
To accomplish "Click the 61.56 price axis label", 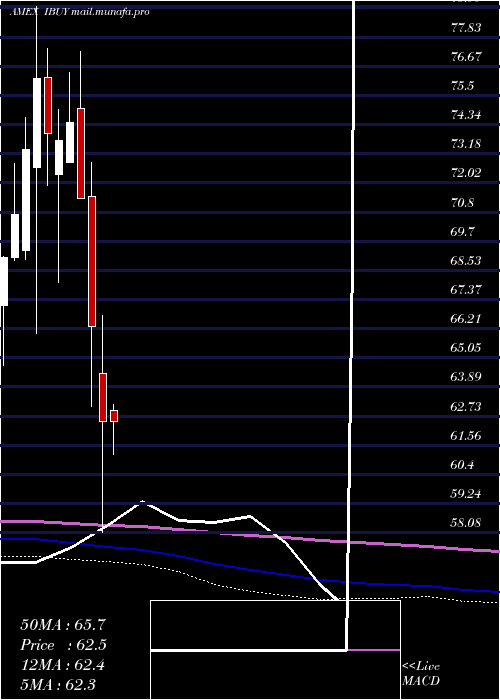I will pyautogui.click(x=466, y=435).
